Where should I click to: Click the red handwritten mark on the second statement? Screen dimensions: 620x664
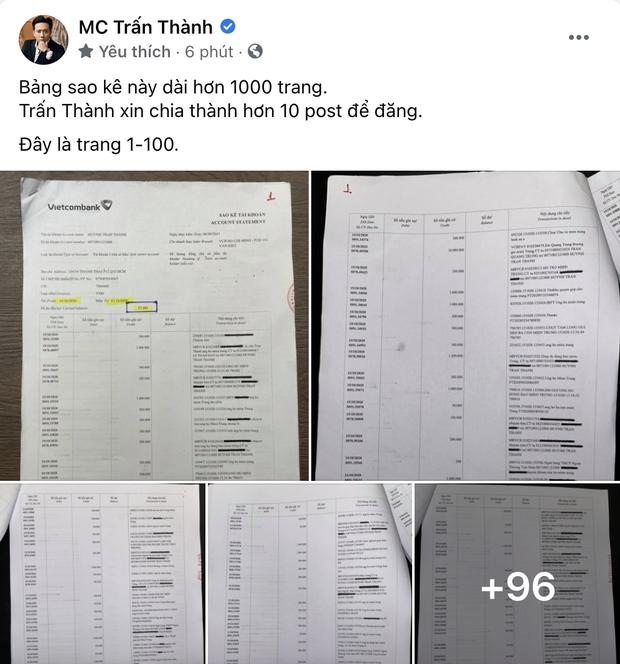(x=347, y=190)
